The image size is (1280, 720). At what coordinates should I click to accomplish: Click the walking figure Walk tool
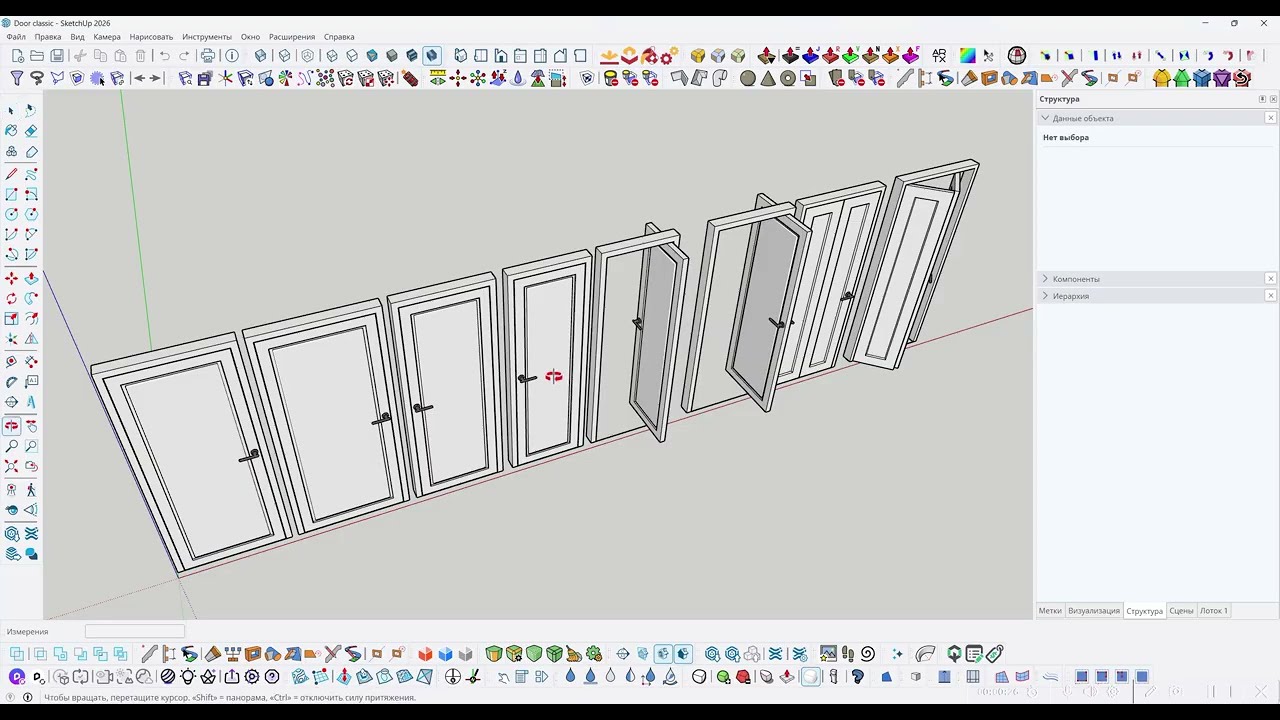click(31, 489)
